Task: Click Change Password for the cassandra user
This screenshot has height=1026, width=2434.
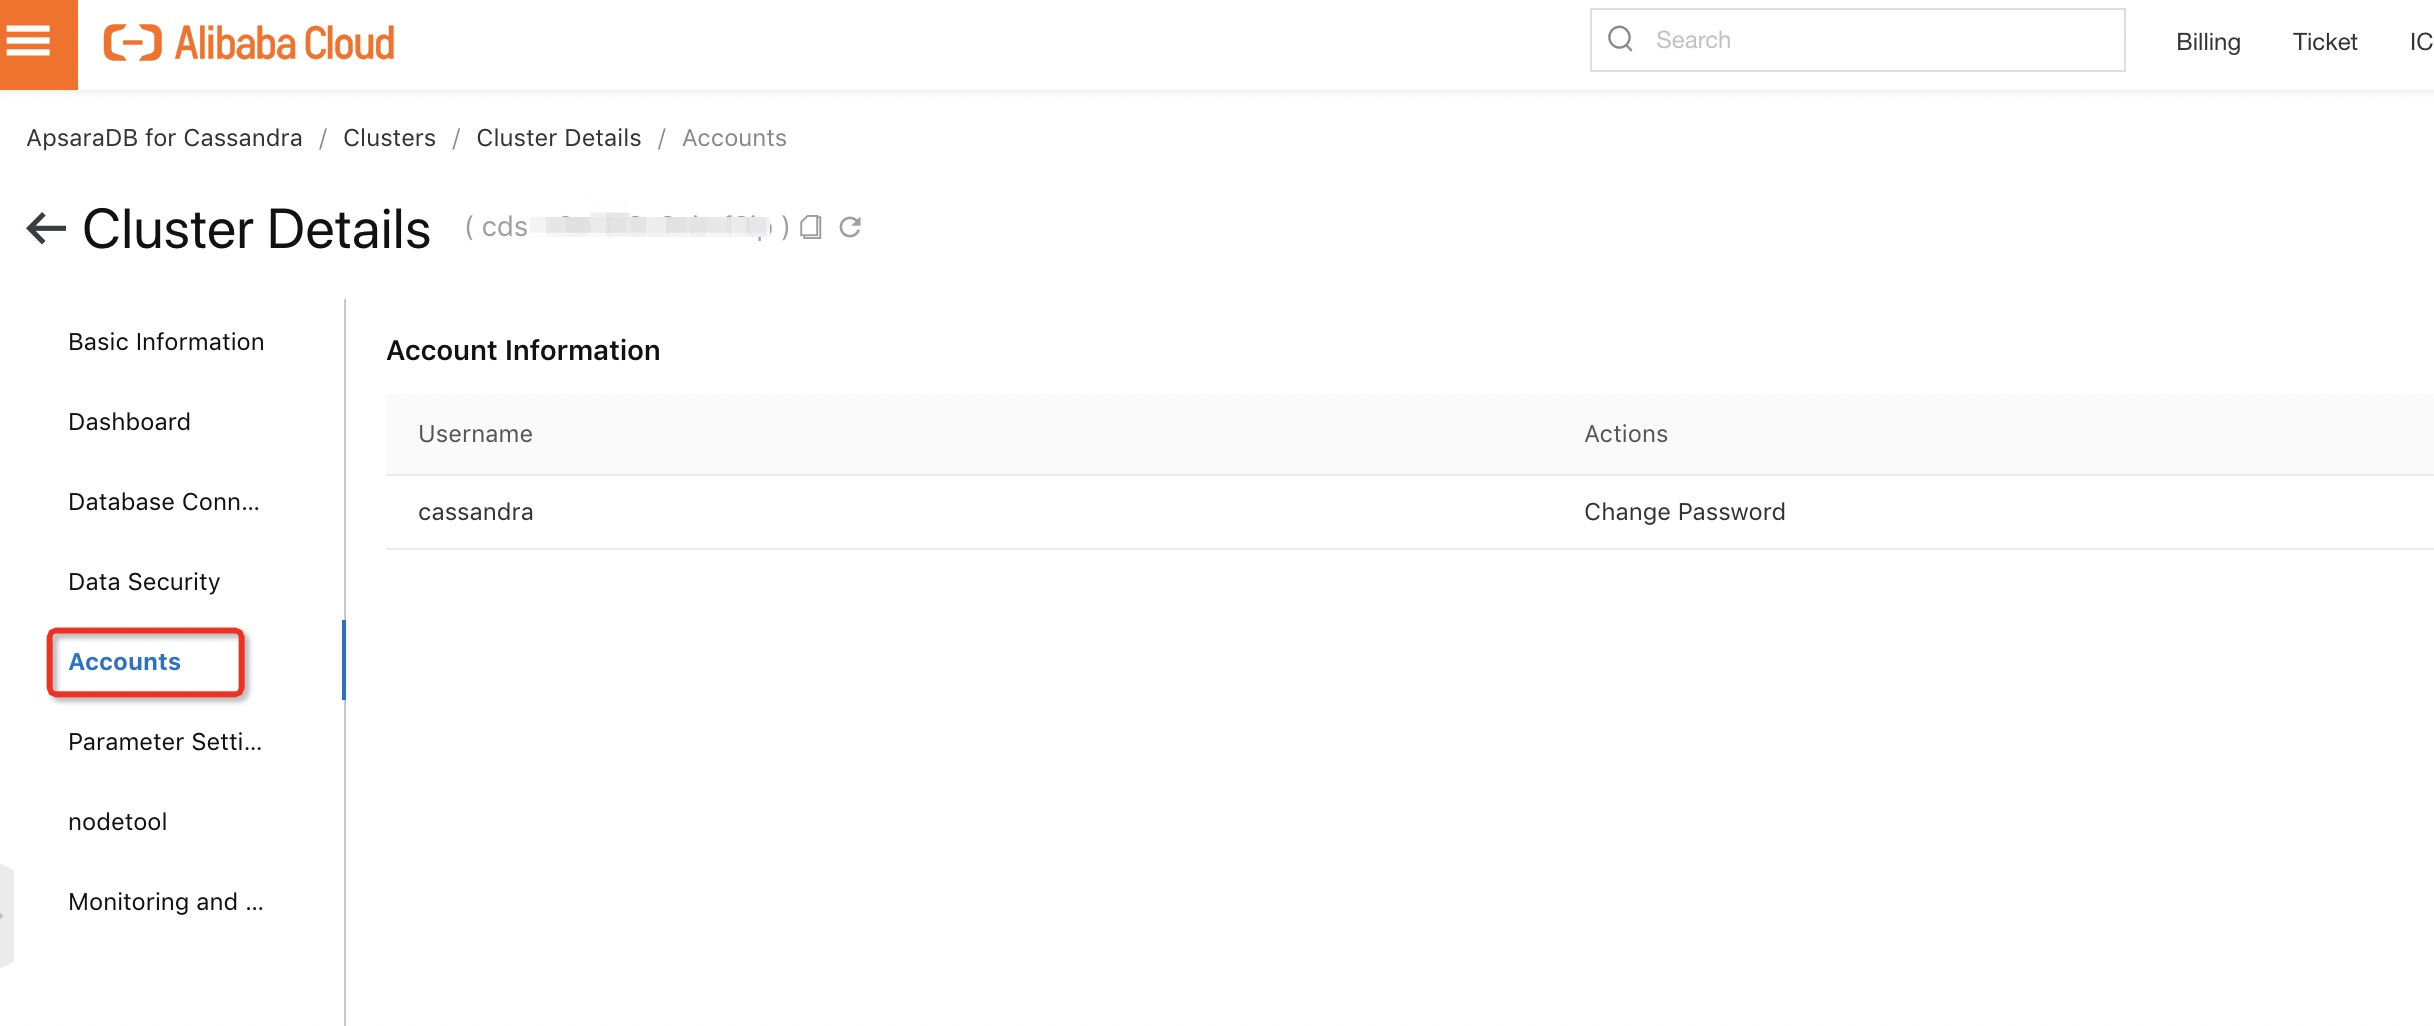Action: pos(1684,512)
